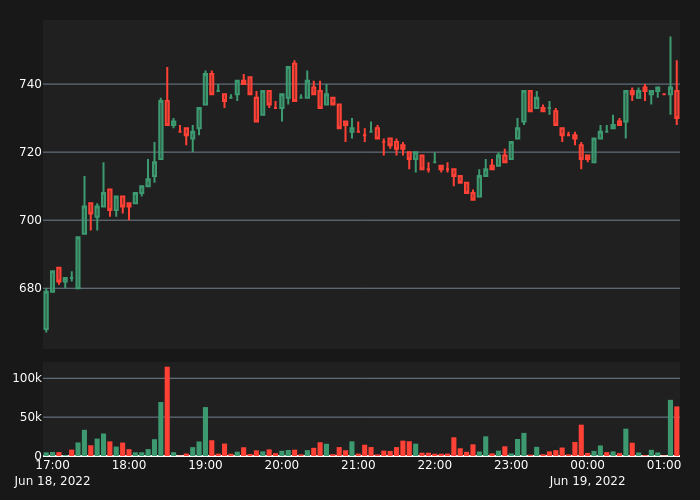Click the 20:00 time axis label
Viewport: 700px width, 500px height.
coord(282,465)
